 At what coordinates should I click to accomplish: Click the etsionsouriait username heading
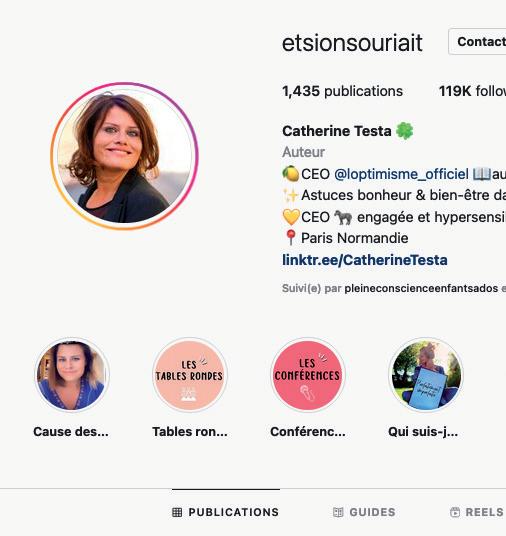pos(352,43)
